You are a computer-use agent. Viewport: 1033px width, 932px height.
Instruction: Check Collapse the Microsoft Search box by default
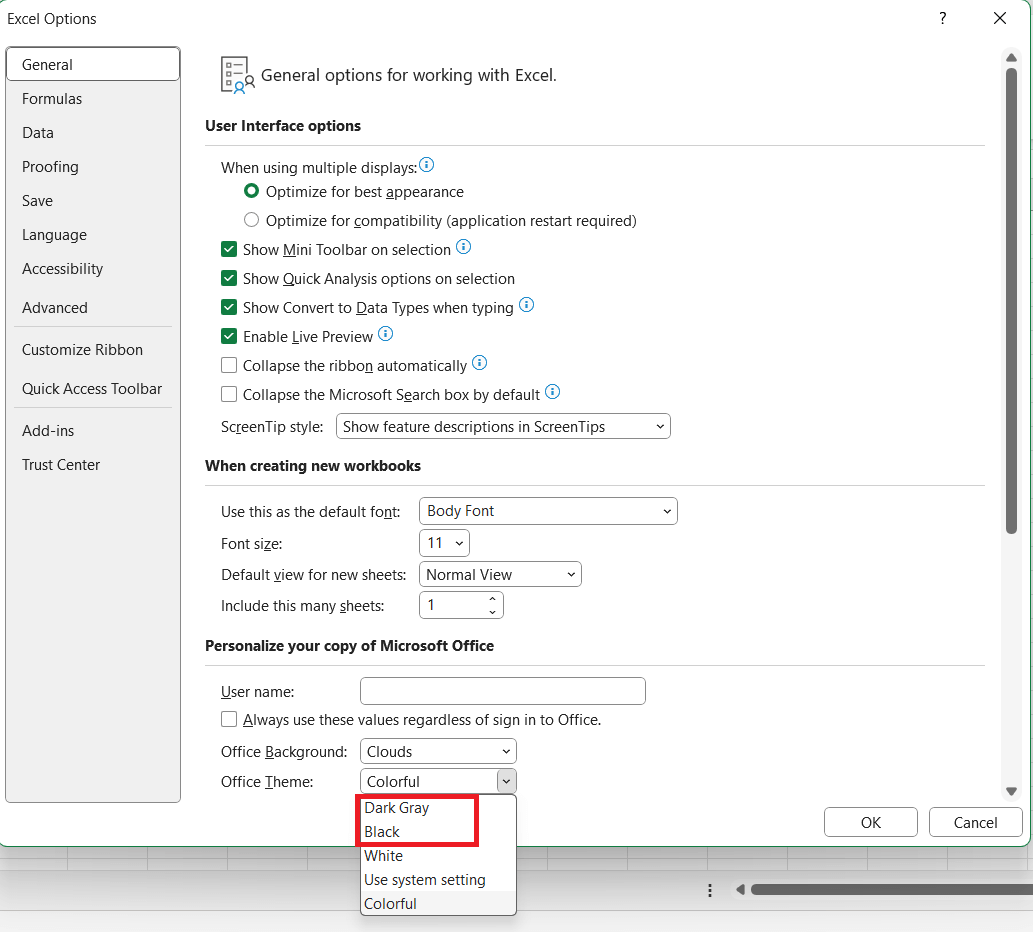coord(229,395)
